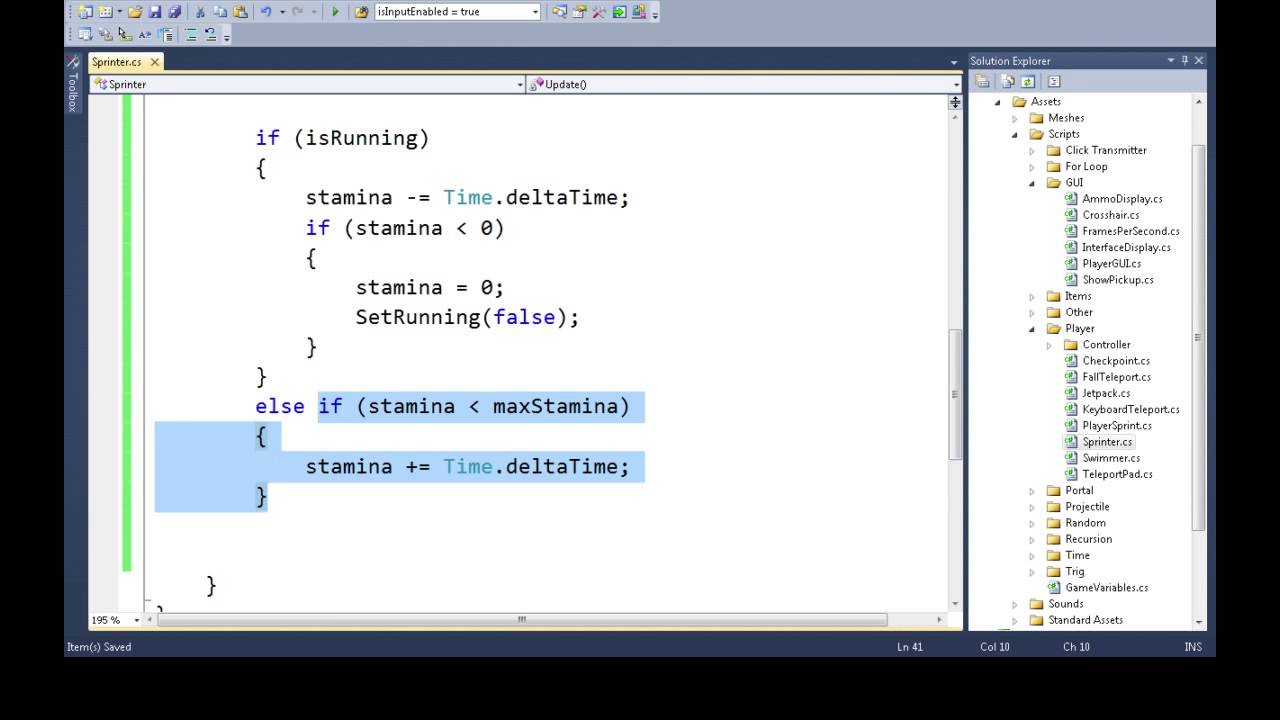Click the Refresh icon in Solution Explorer
The height and width of the screenshot is (720, 1280).
click(x=1027, y=81)
